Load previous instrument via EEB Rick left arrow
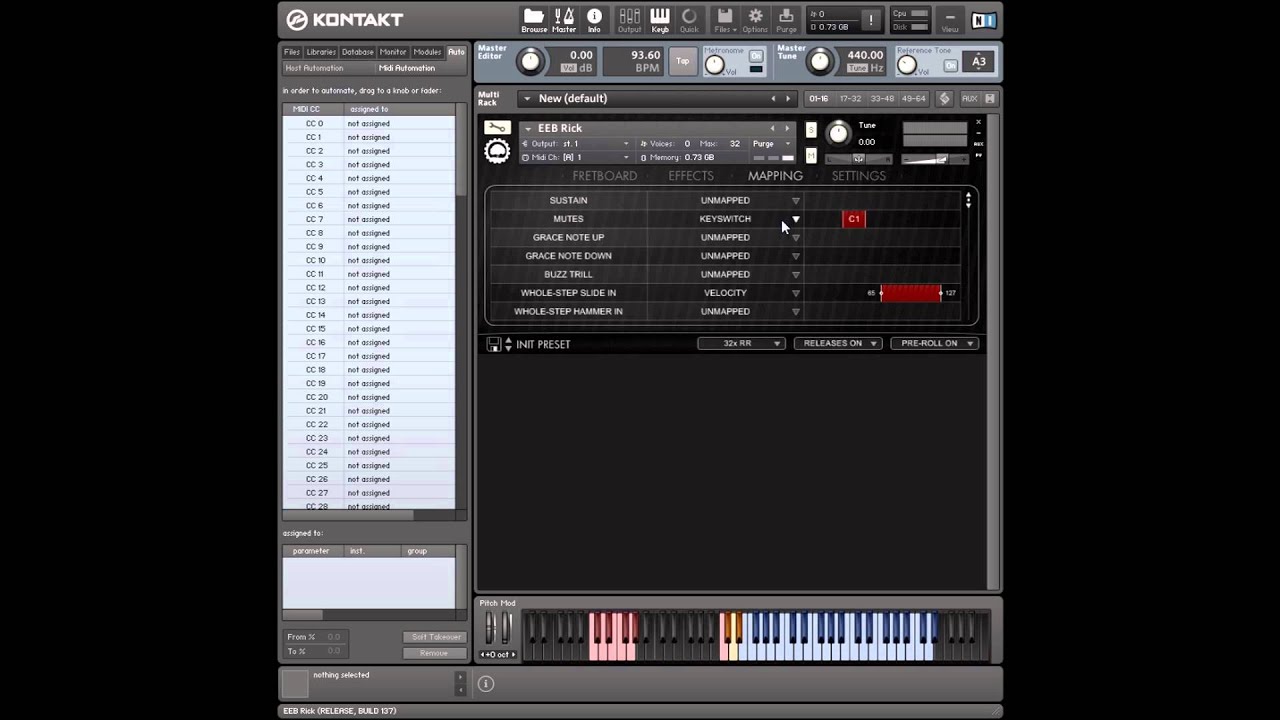 point(772,128)
